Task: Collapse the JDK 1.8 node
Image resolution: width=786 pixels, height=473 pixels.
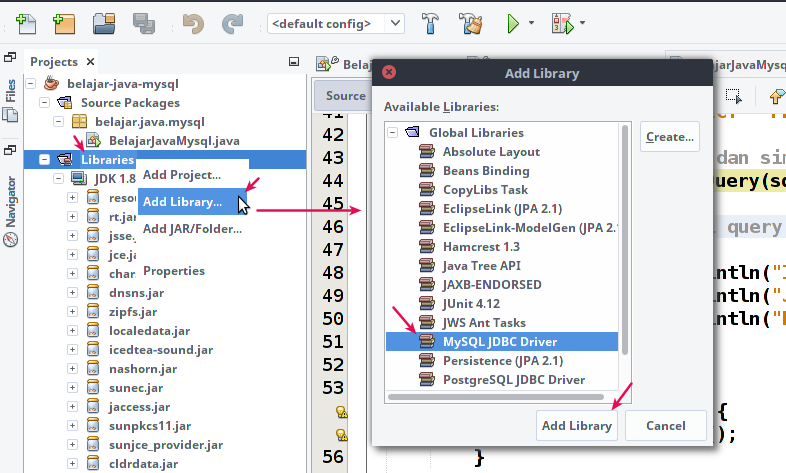Action: click(59, 179)
